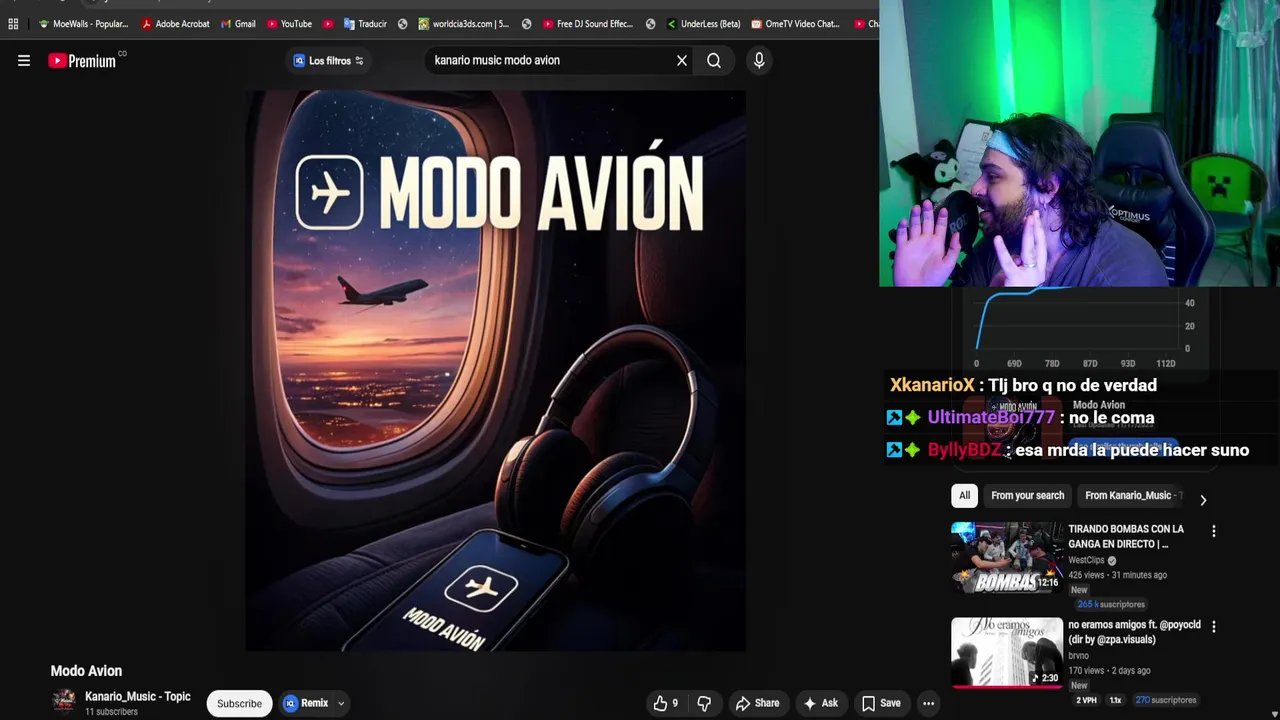Click the 265 k suscriptores badge
The image size is (1280, 720).
point(1111,604)
